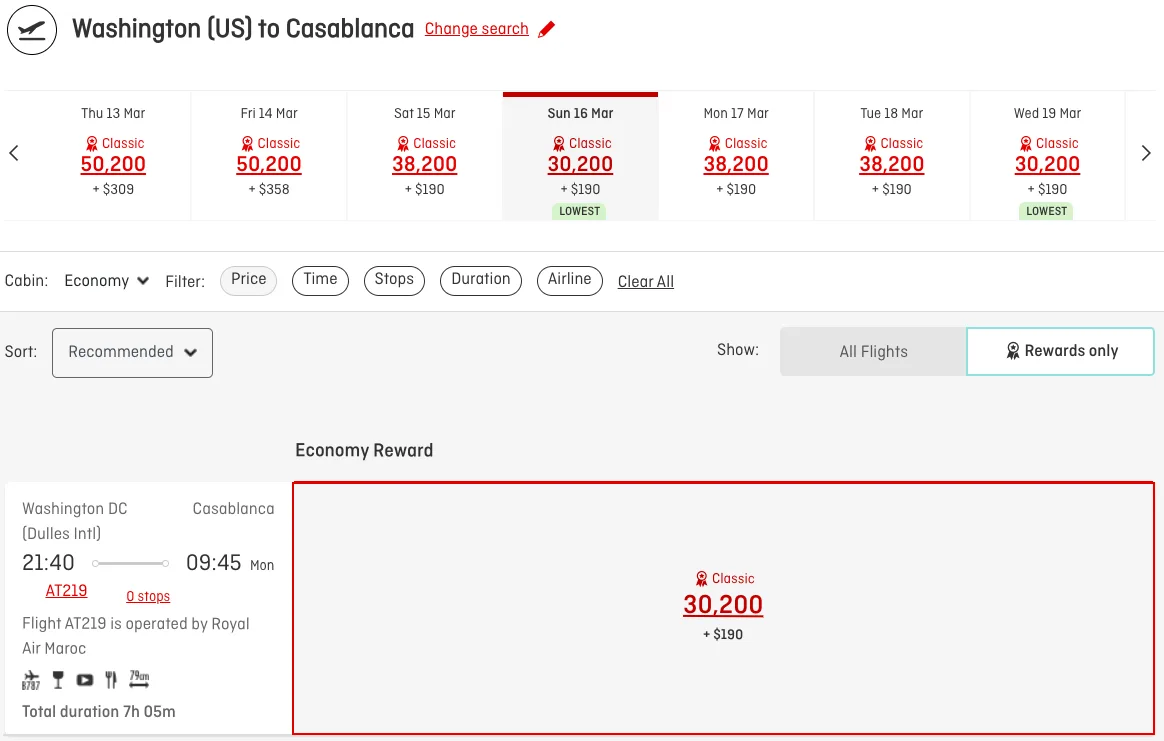Click the + $309 fee under Thu 13 Mar
Viewport: 1164px width, 741px height.
click(113, 189)
